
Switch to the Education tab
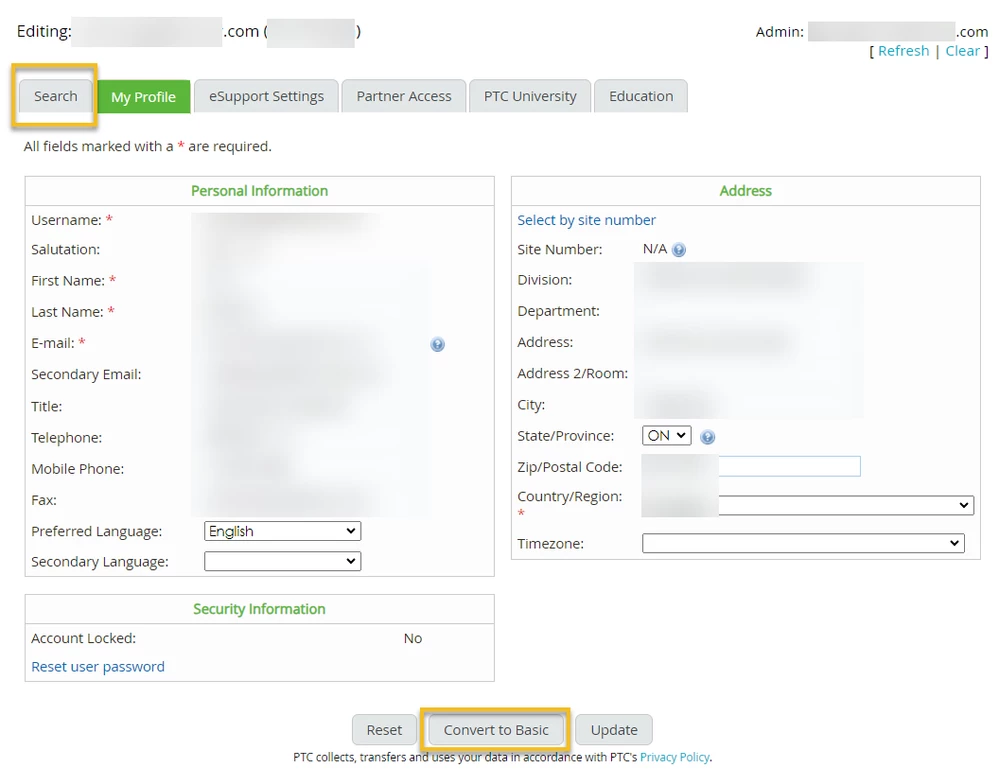pos(641,96)
